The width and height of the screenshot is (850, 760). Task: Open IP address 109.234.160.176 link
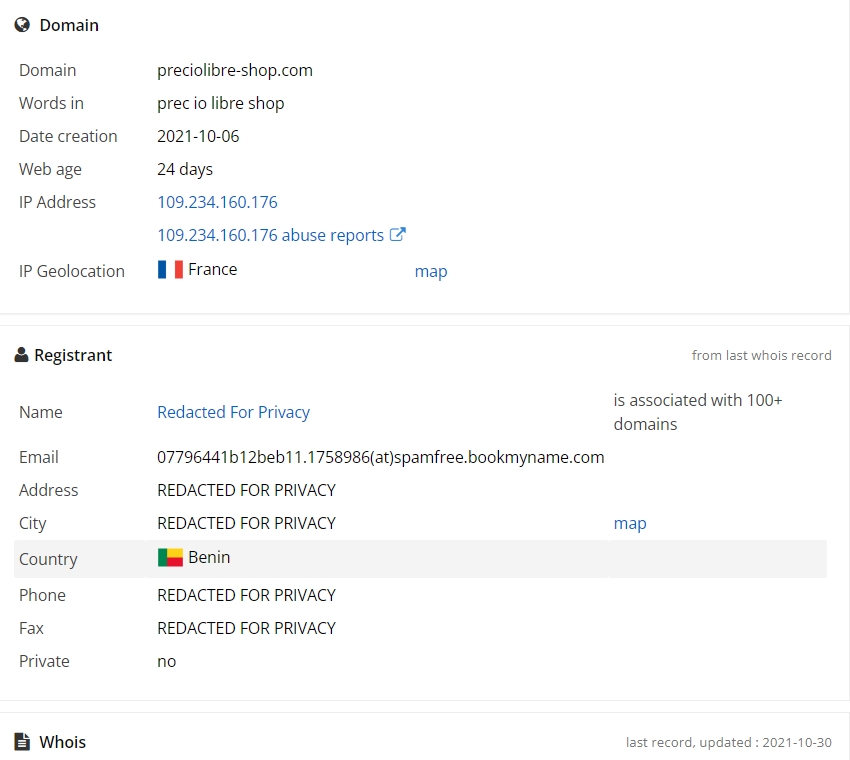217,202
